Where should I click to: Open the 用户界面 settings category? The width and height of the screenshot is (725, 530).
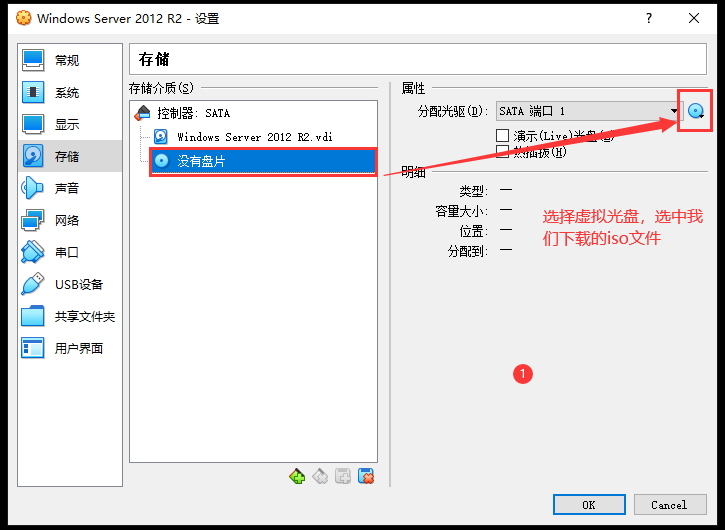click(70, 348)
